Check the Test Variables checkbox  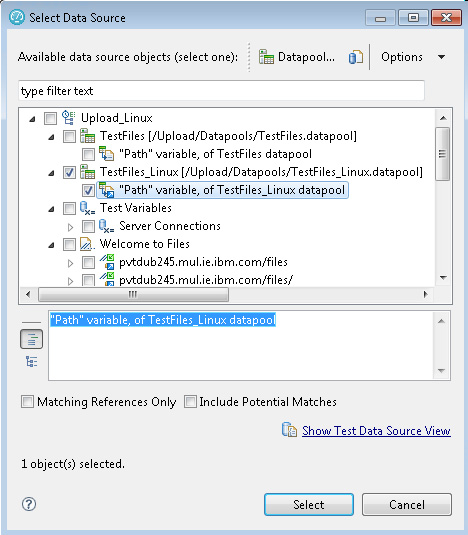click(x=69, y=208)
